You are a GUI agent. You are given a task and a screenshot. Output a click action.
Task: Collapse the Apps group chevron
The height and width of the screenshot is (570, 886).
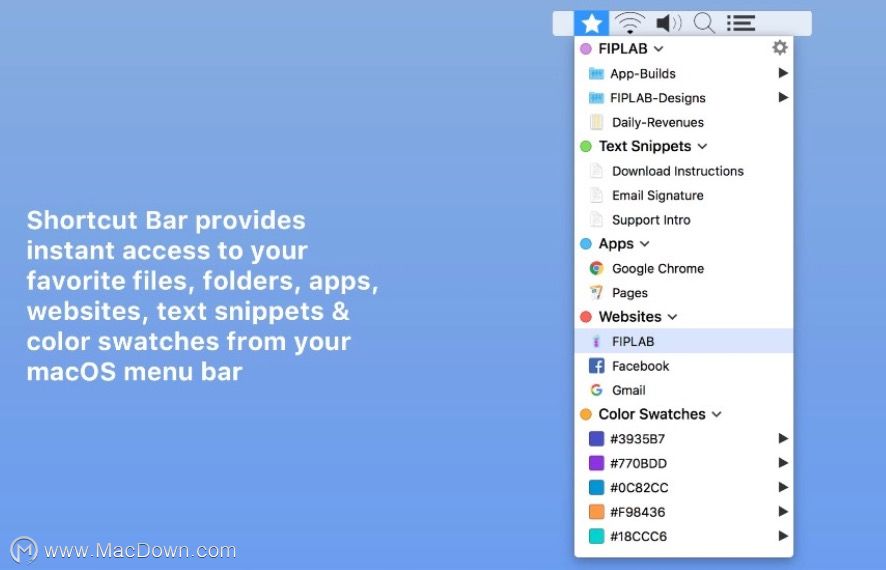click(645, 243)
